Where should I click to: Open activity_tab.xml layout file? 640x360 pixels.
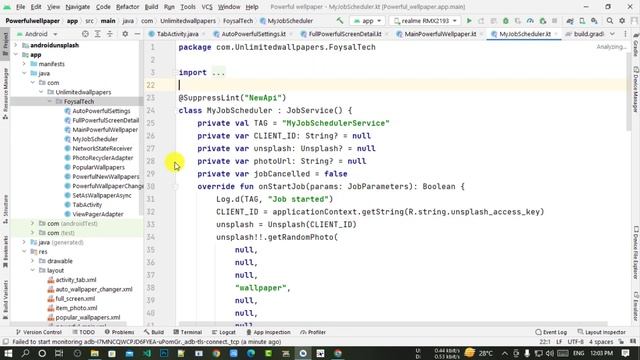76,280
